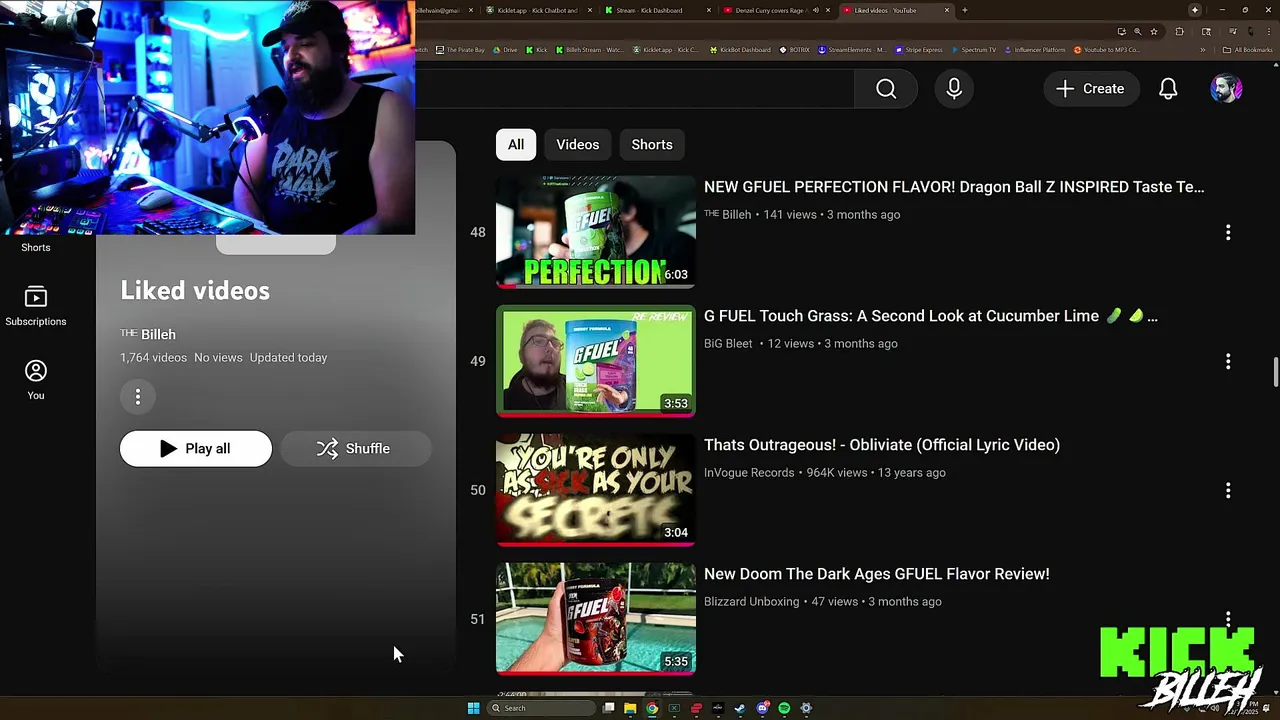Open the KickBot Dashboard bookmark
The image size is (1280, 720).
[x=739, y=49]
